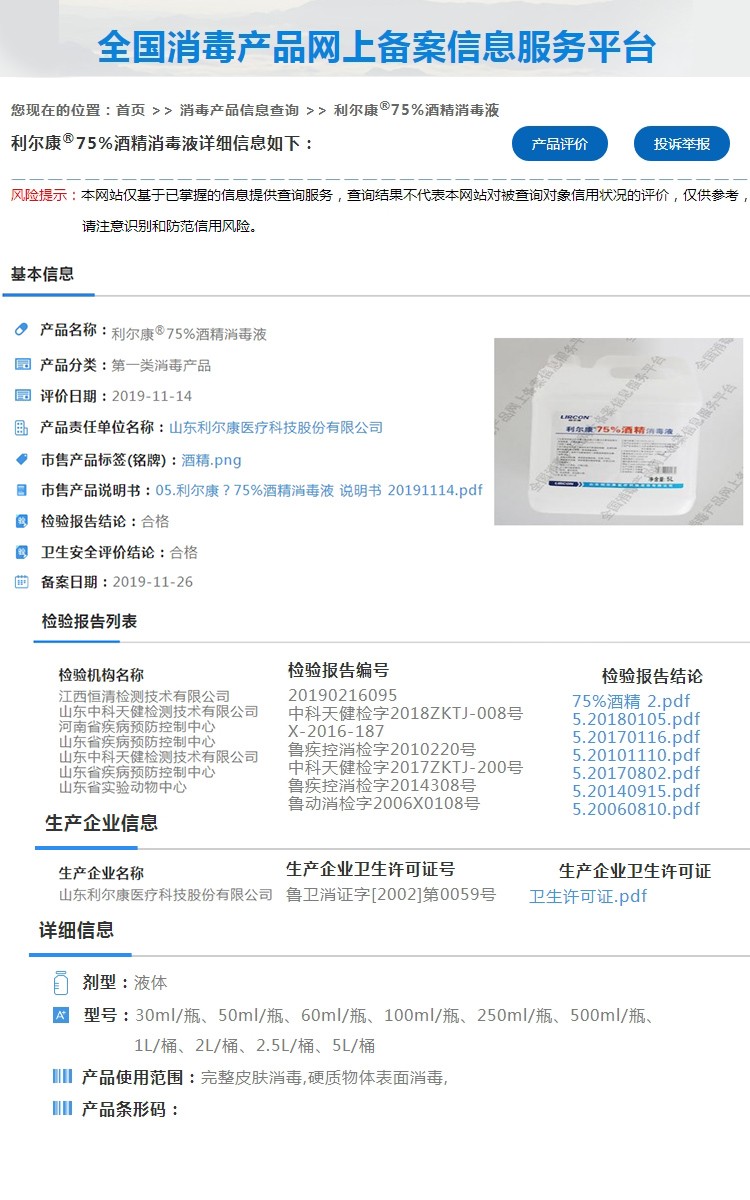This screenshot has height=1200, width=750.
Task: Click the barcode icon beside 产品使用范围
Action: 62,1077
